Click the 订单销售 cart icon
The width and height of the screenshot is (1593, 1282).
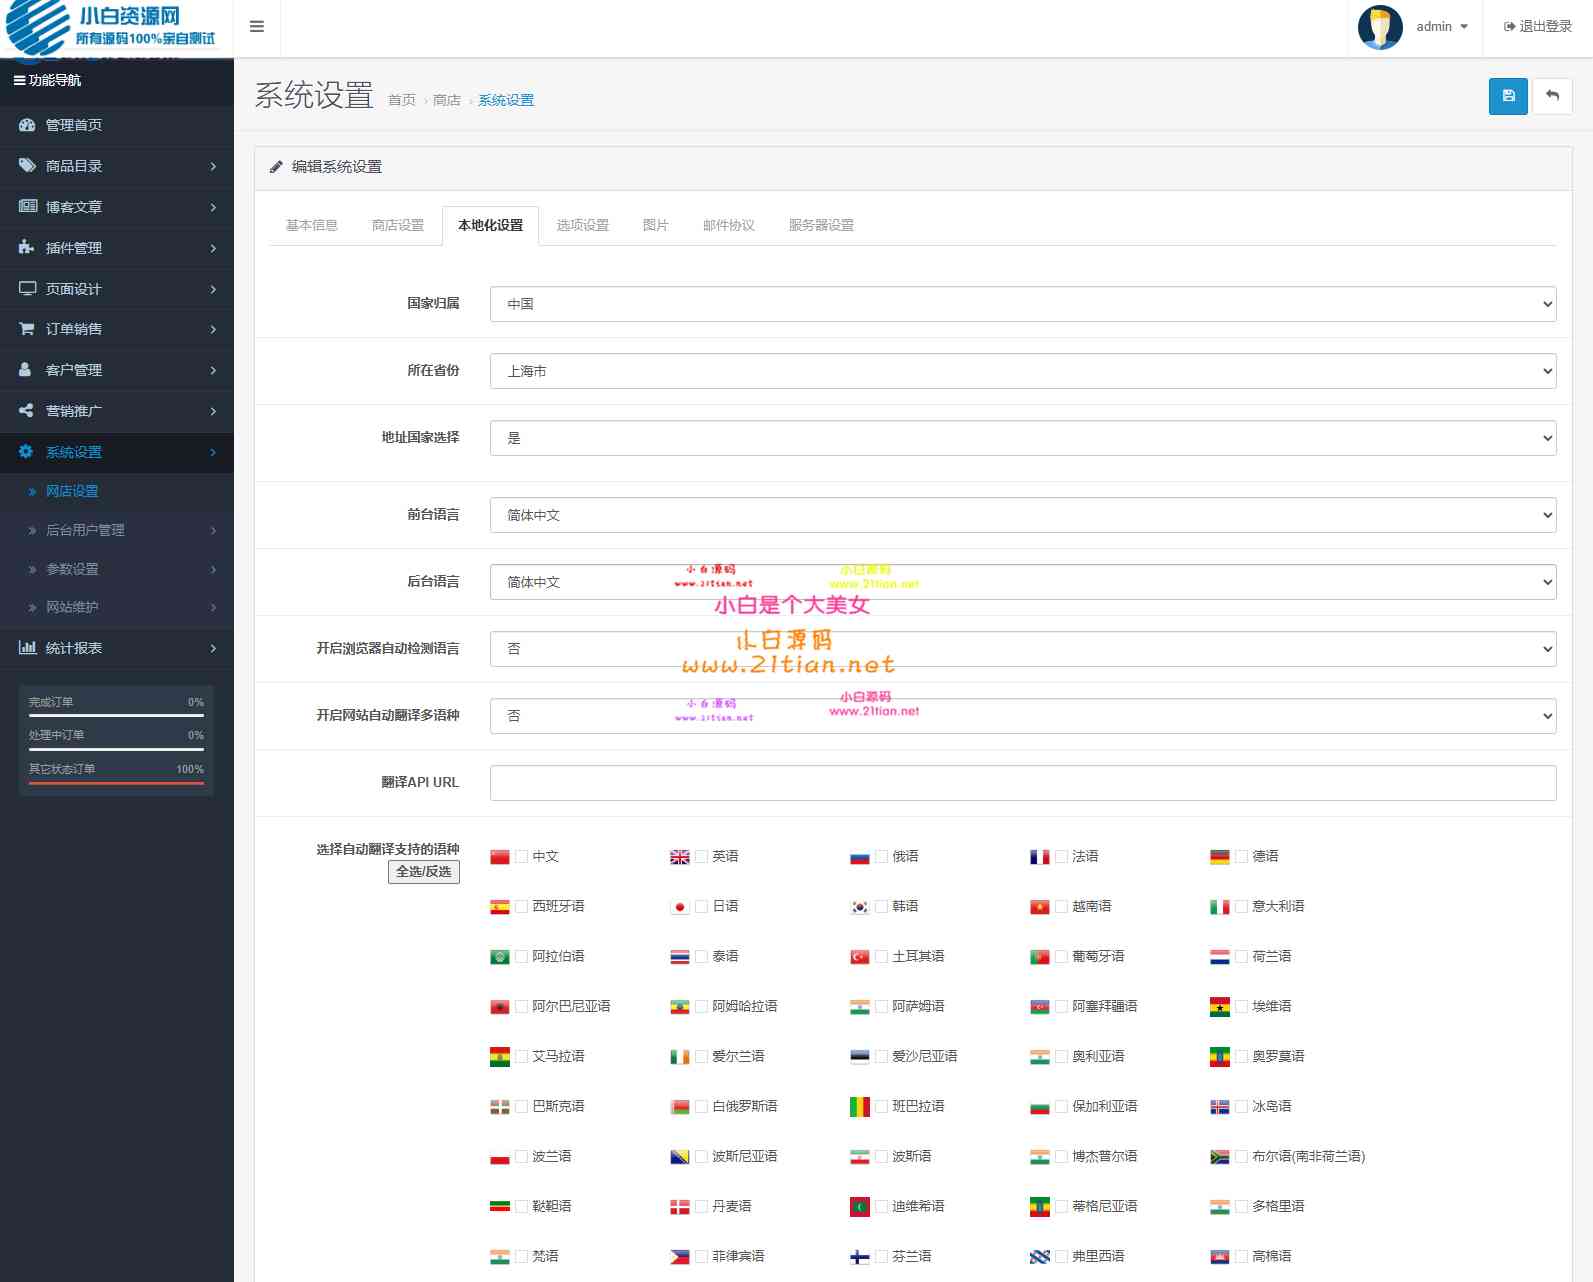27,328
